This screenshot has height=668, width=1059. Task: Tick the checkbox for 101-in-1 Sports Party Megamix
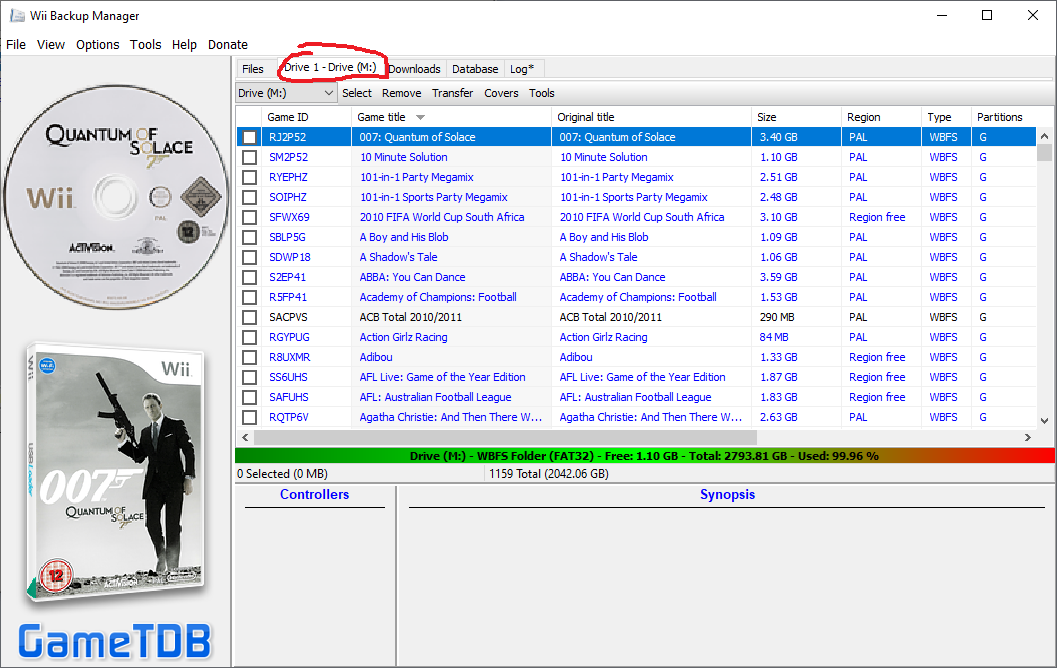[249, 197]
